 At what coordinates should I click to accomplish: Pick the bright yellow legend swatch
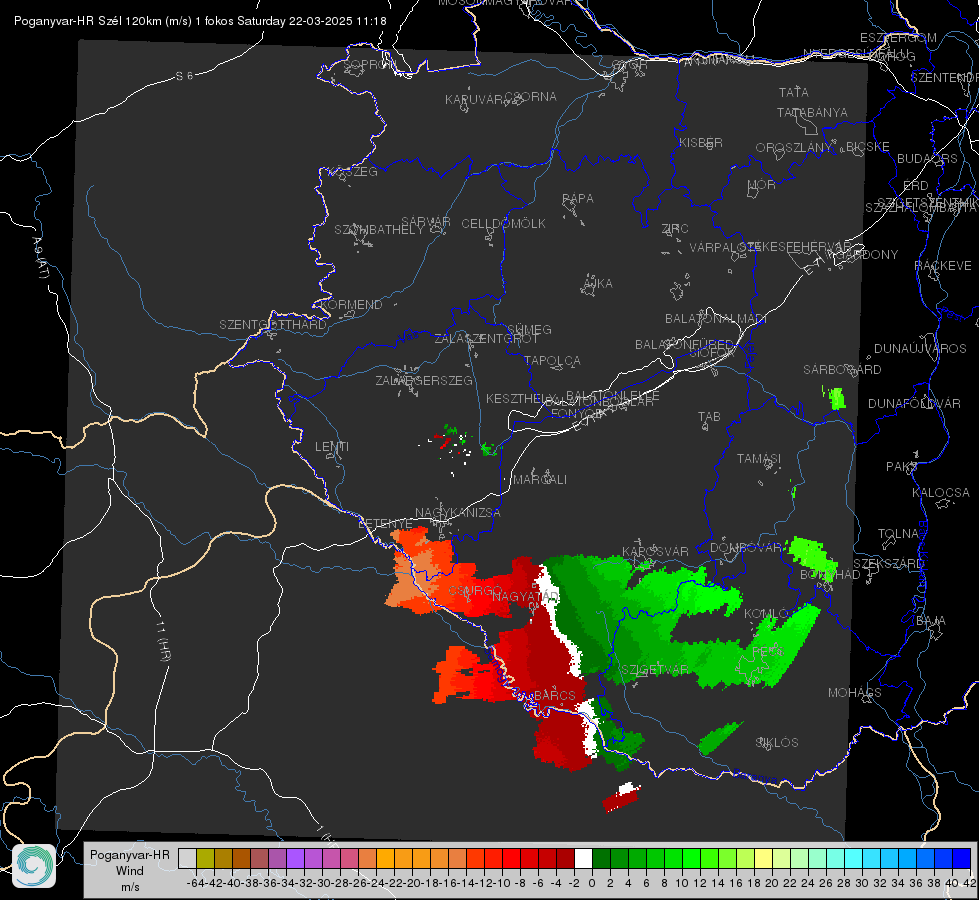[x=764, y=858]
